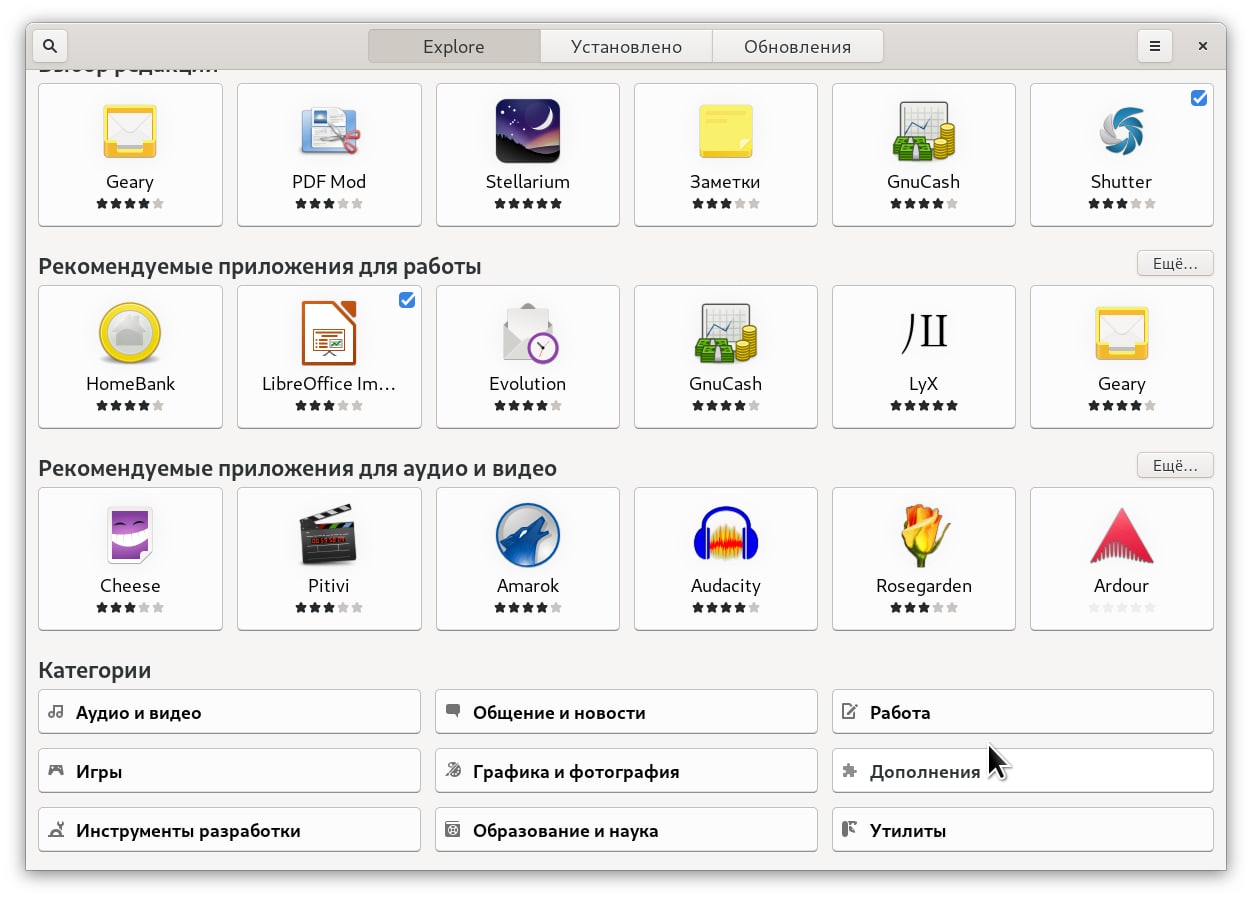Screen dimensions: 1252x899
Task: Open the search magnifier button
Action: pyautogui.click(x=49, y=46)
